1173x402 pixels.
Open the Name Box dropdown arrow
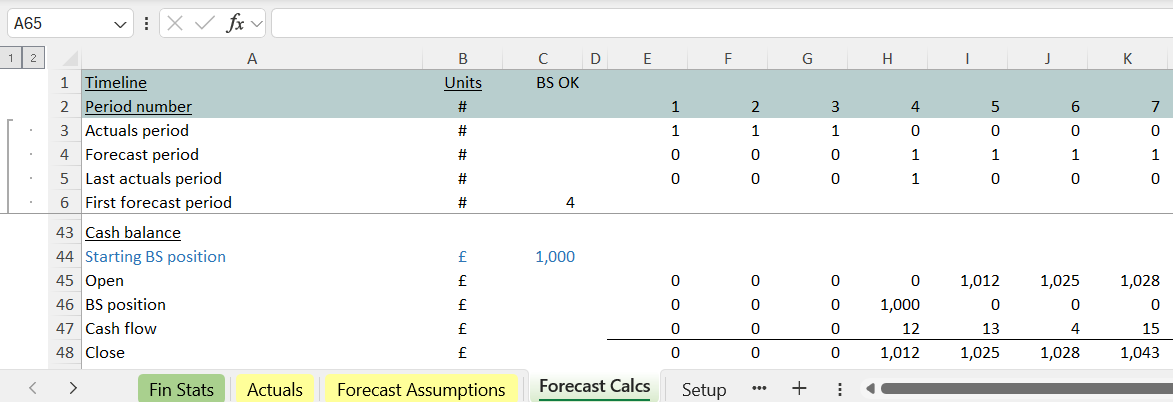[121, 23]
